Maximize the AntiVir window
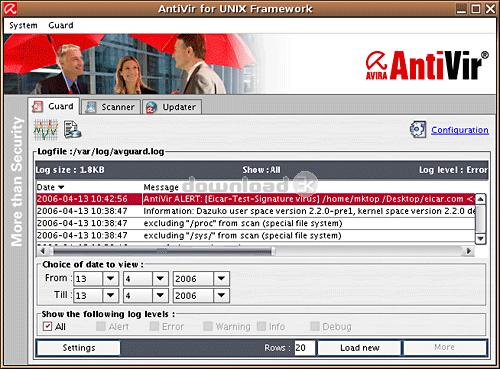 coord(476,9)
